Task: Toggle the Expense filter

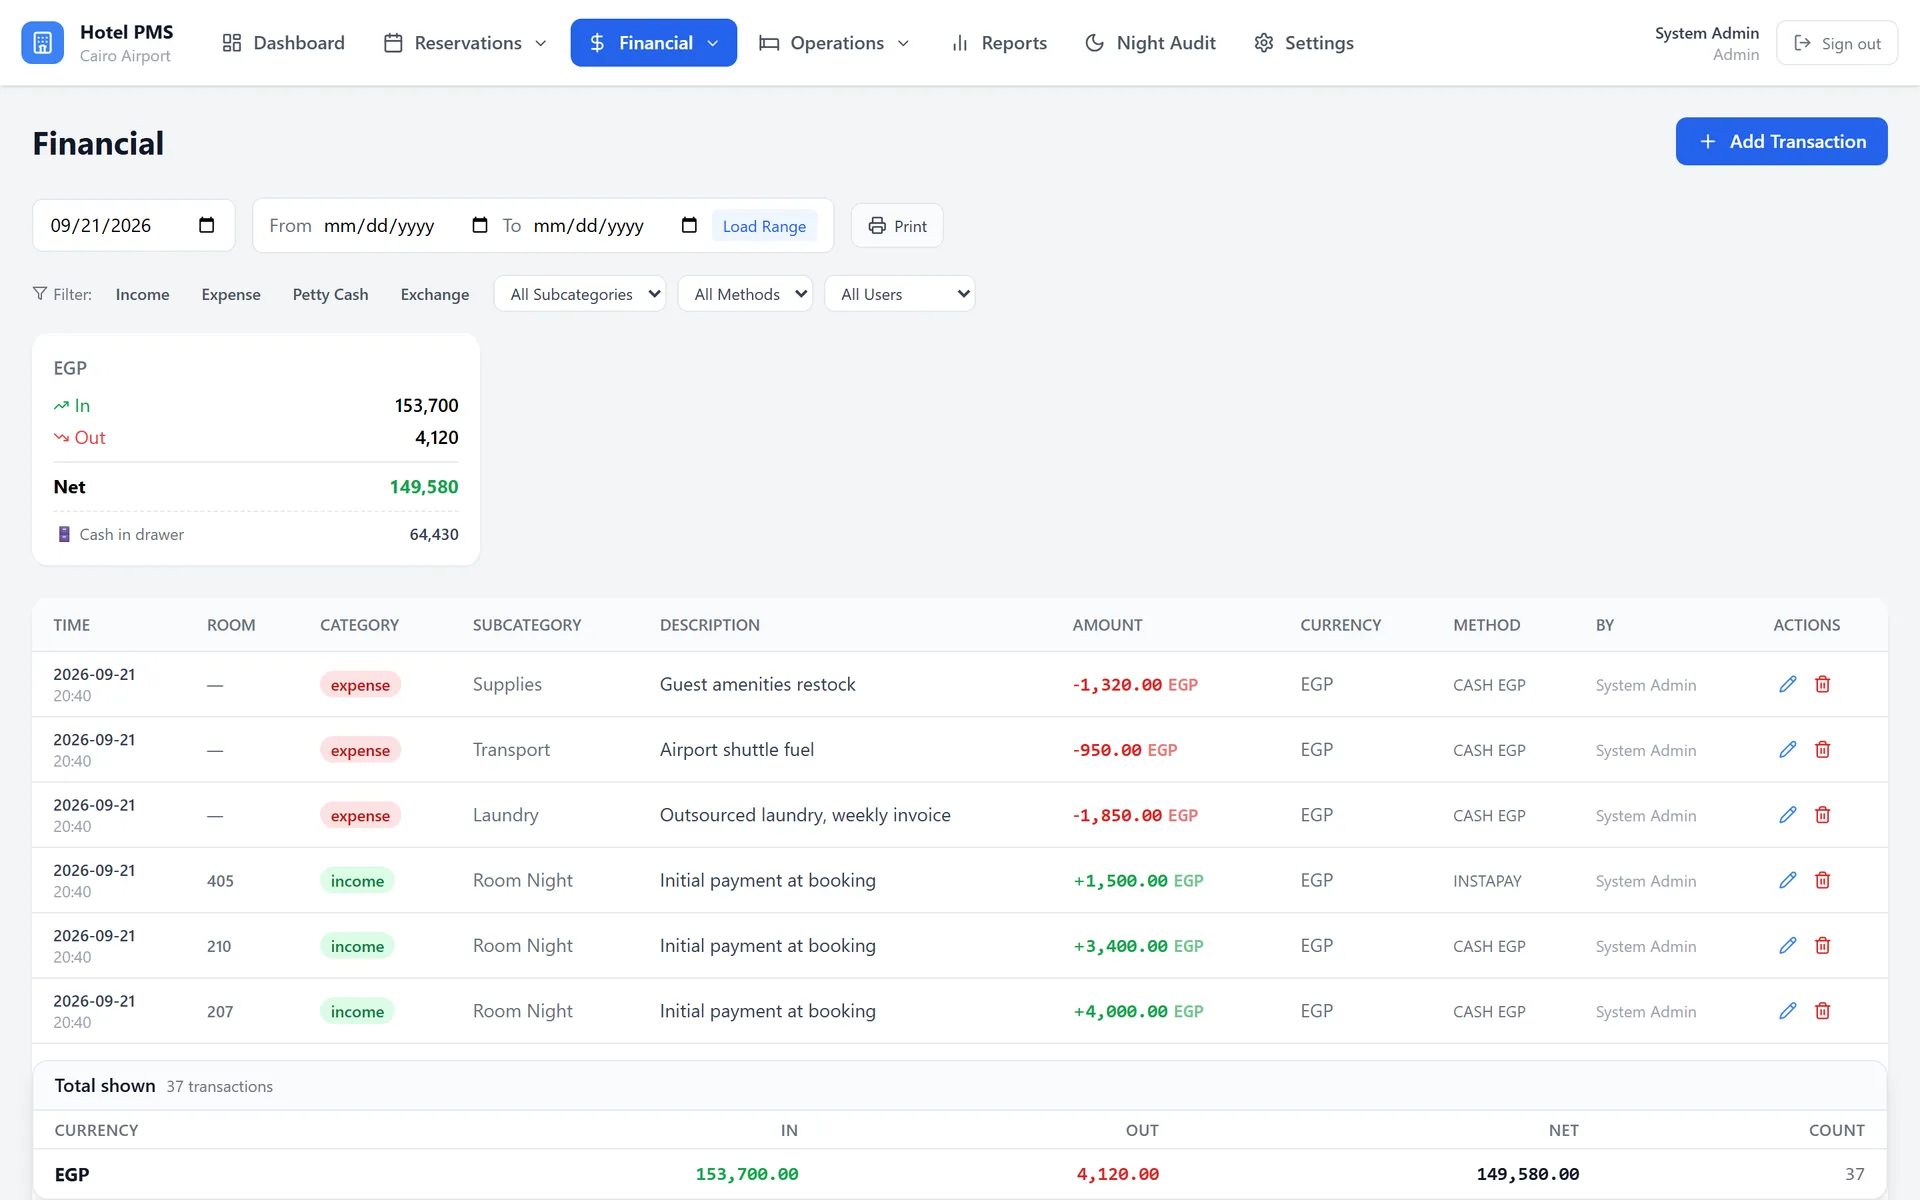Action: [231, 294]
